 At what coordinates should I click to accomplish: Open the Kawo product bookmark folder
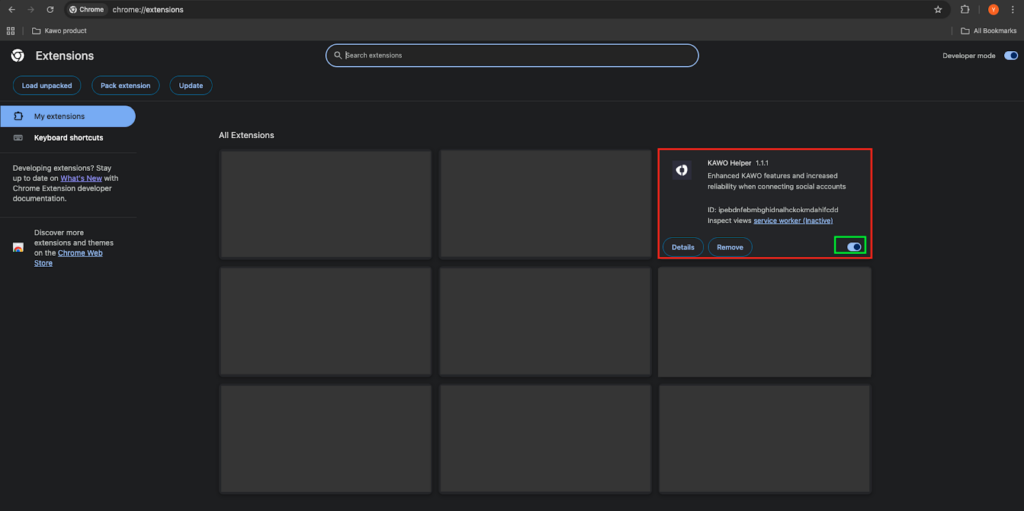pos(60,31)
